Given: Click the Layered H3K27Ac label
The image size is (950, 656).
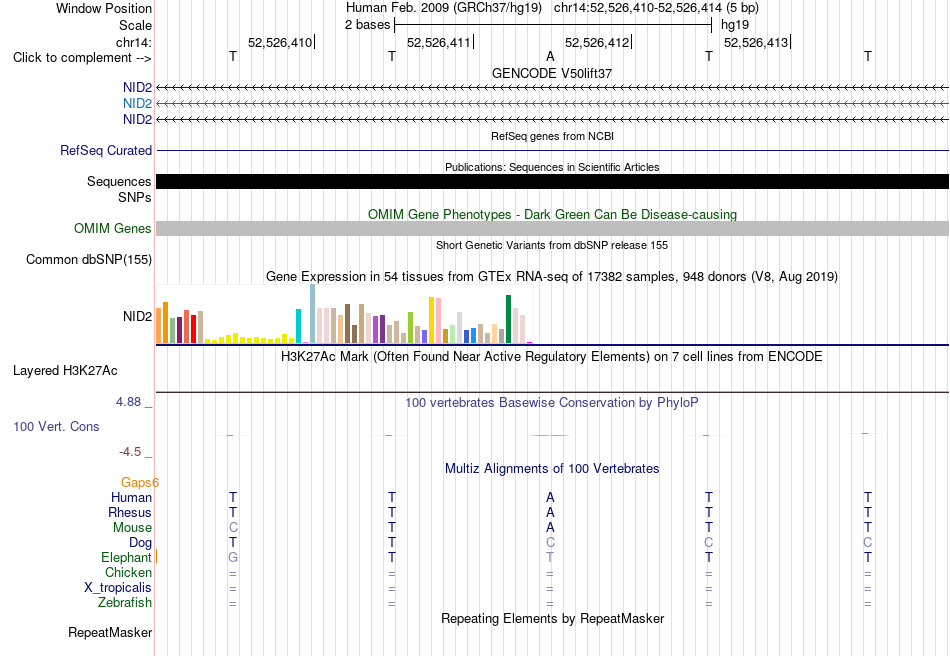Looking at the screenshot, I should click(65, 371).
